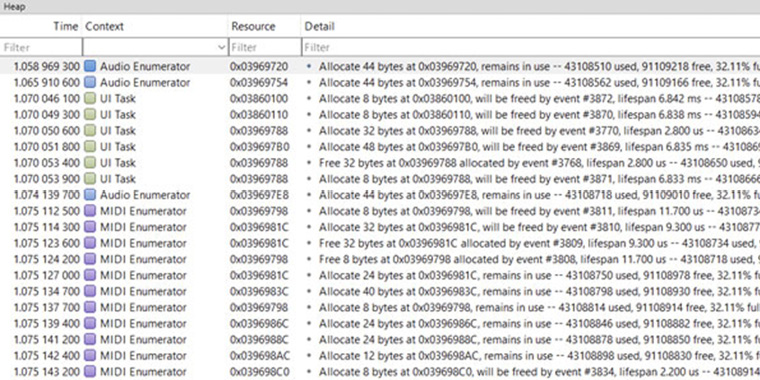
Task: Click the Detail filter input field
Action: (531, 48)
